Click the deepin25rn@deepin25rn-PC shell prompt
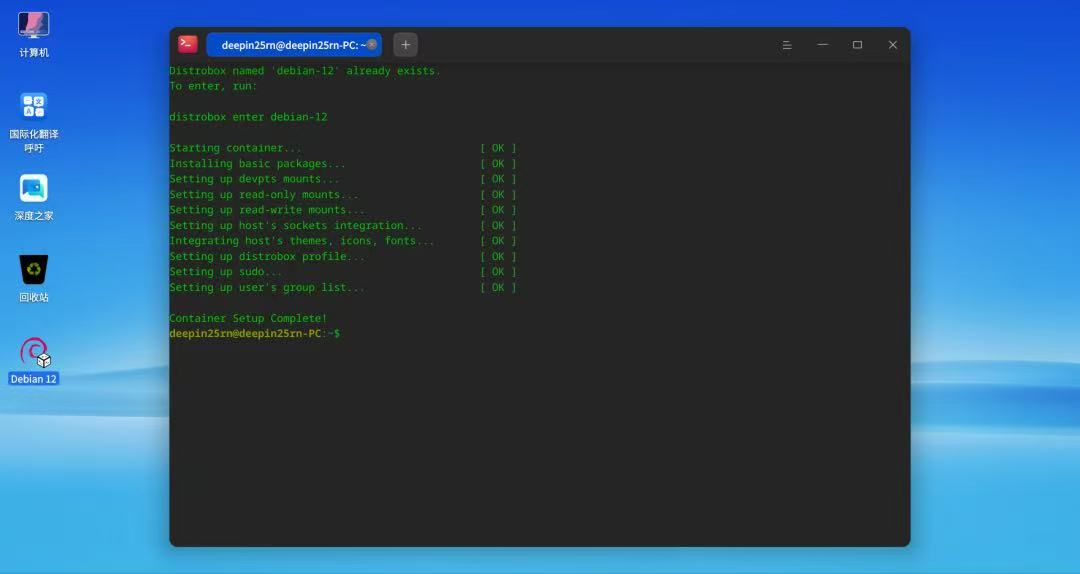Image resolution: width=1080 pixels, height=574 pixels. [x=255, y=334]
